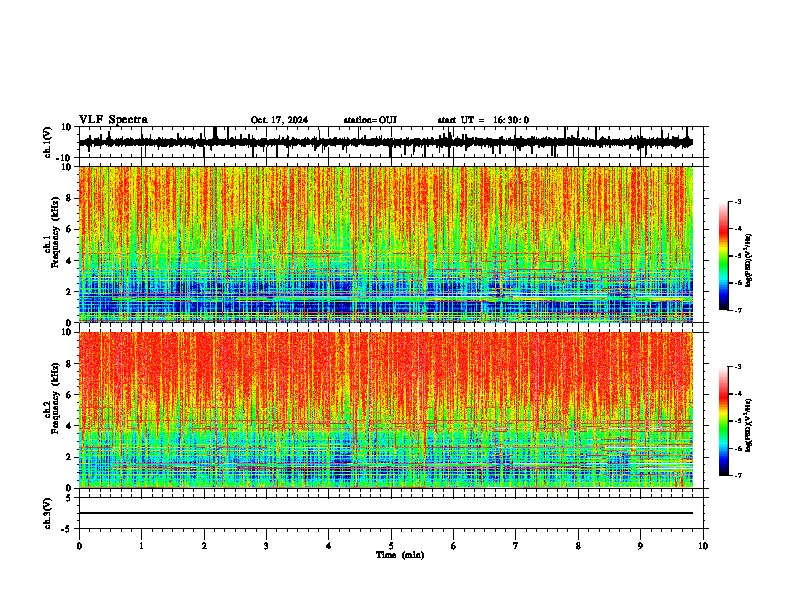
Task: Click inside the ch.2 spectrogram panel
Action: (x=386, y=410)
